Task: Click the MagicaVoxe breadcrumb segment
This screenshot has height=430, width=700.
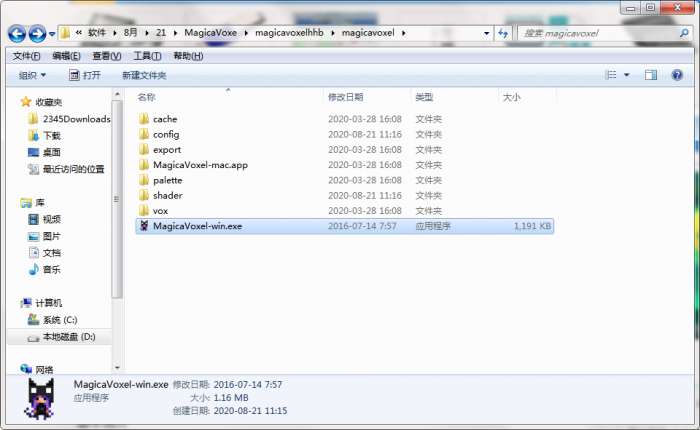Action: tap(210, 33)
